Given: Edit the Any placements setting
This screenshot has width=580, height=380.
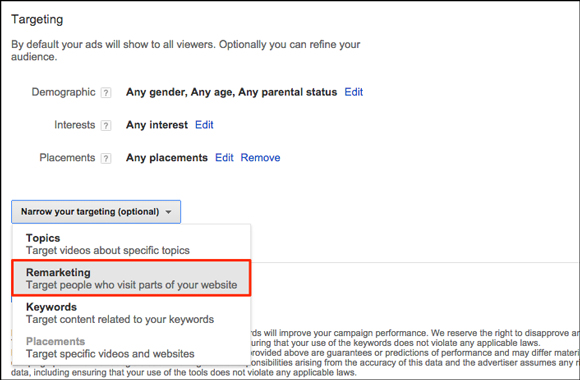Looking at the screenshot, I should point(224,158).
